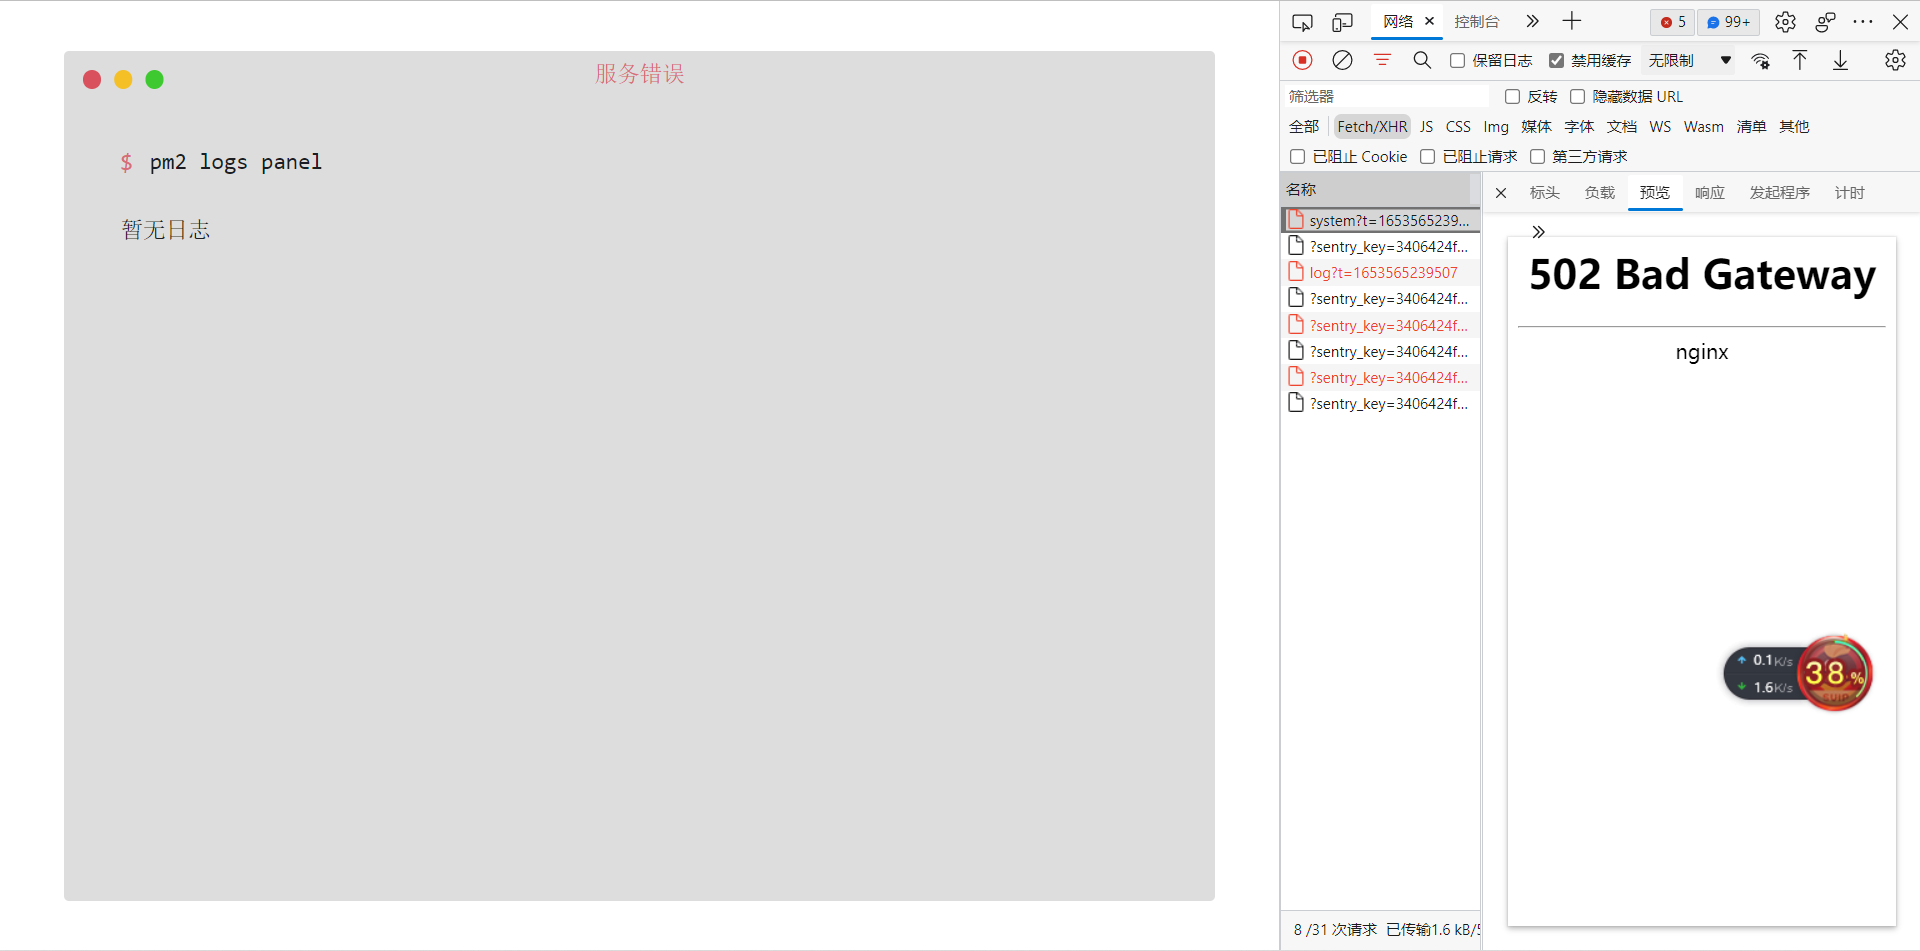This screenshot has width=1920, height=951.
Task: Click the red dot in terminal window
Action: click(x=92, y=80)
